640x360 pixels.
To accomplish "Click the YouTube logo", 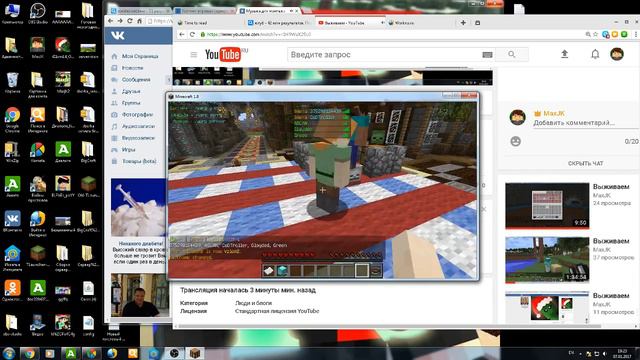I will 223,54.
